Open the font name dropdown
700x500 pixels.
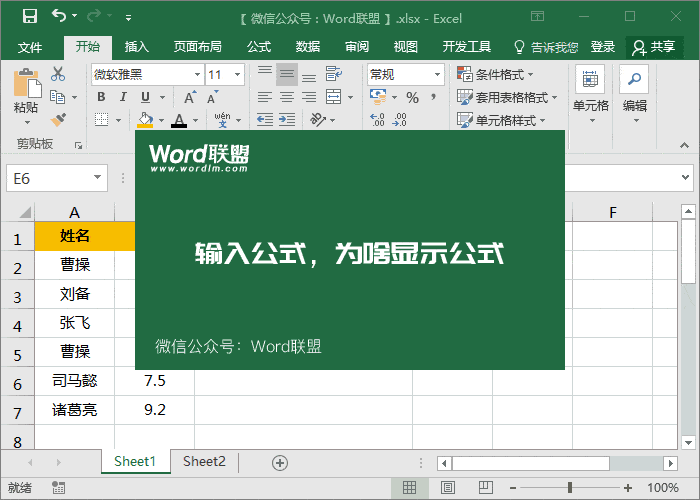point(196,74)
